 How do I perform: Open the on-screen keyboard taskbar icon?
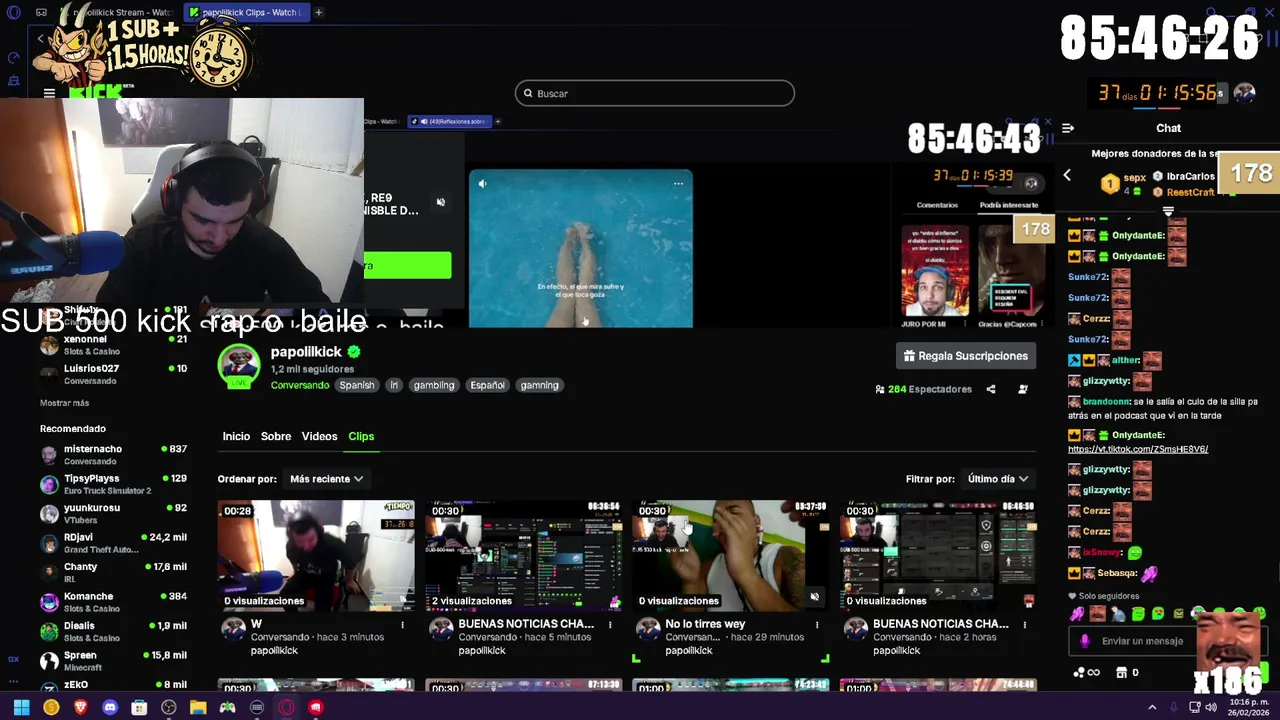[257, 707]
